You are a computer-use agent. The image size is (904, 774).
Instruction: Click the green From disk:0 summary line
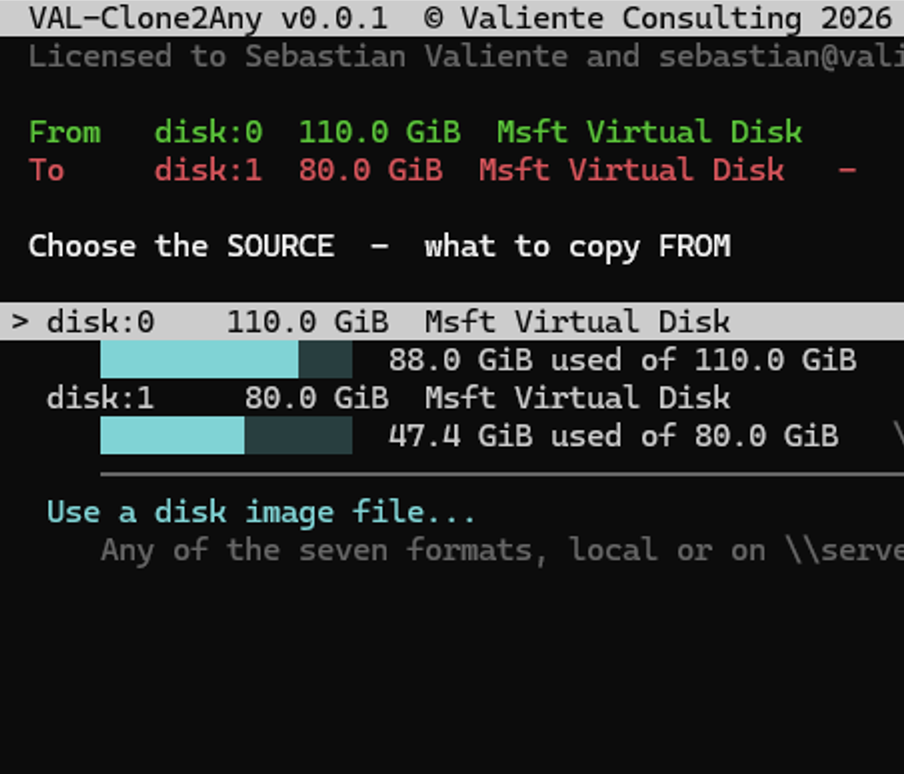click(415, 132)
